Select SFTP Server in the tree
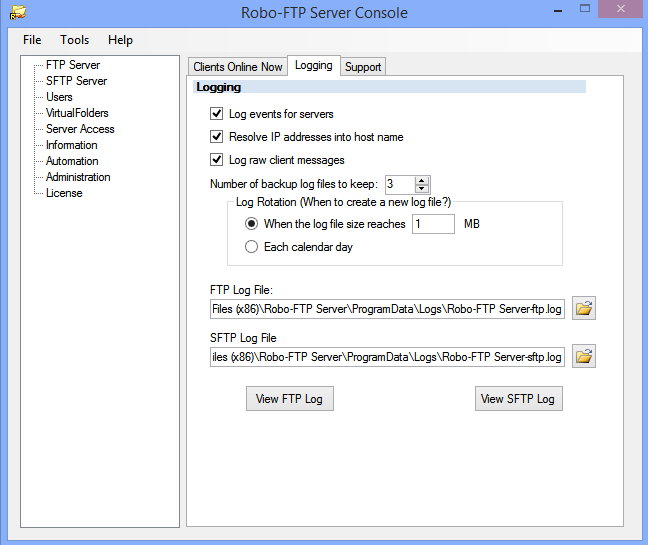Screen dimensions: 648x545 click(x=76, y=81)
